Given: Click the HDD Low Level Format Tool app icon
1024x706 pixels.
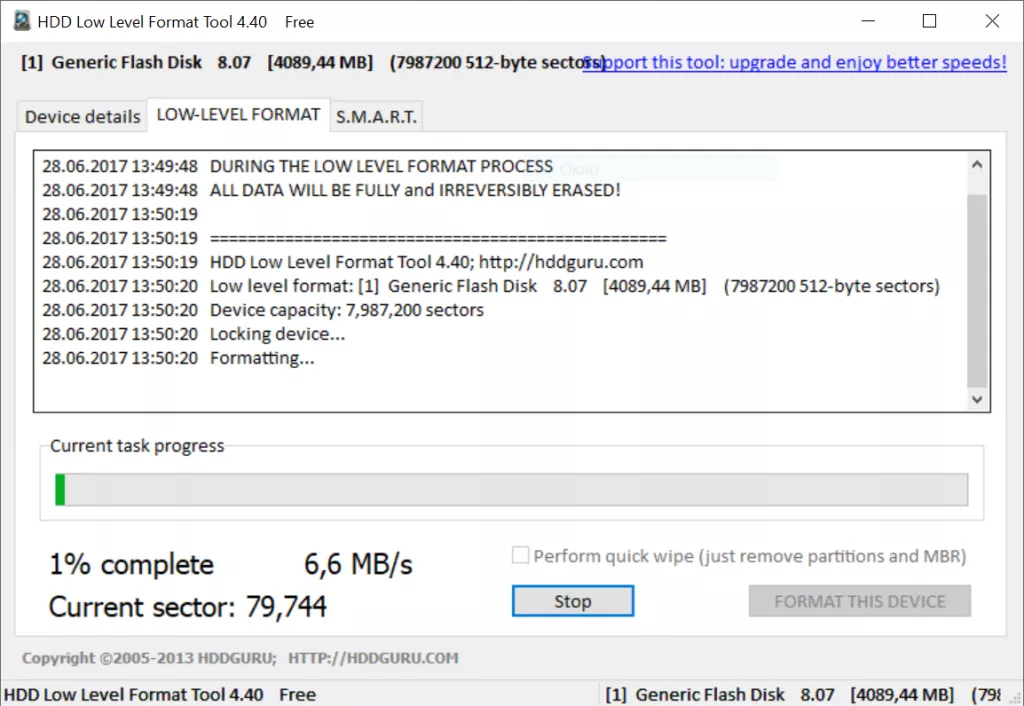Looking at the screenshot, I should [x=22, y=21].
